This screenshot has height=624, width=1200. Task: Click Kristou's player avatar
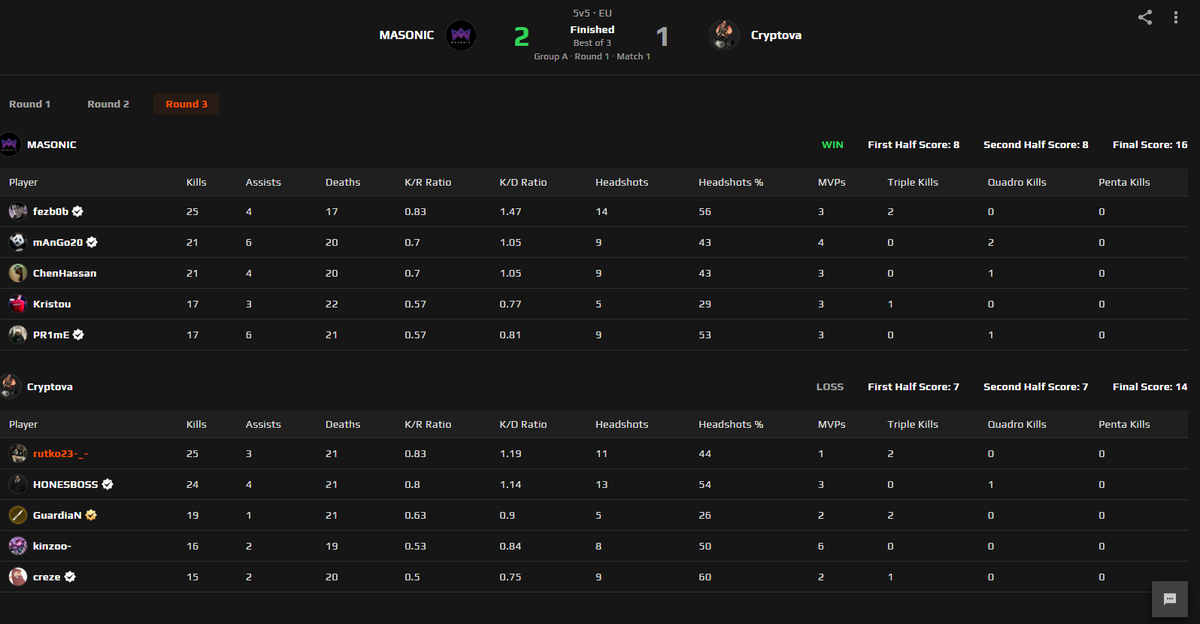(18, 304)
